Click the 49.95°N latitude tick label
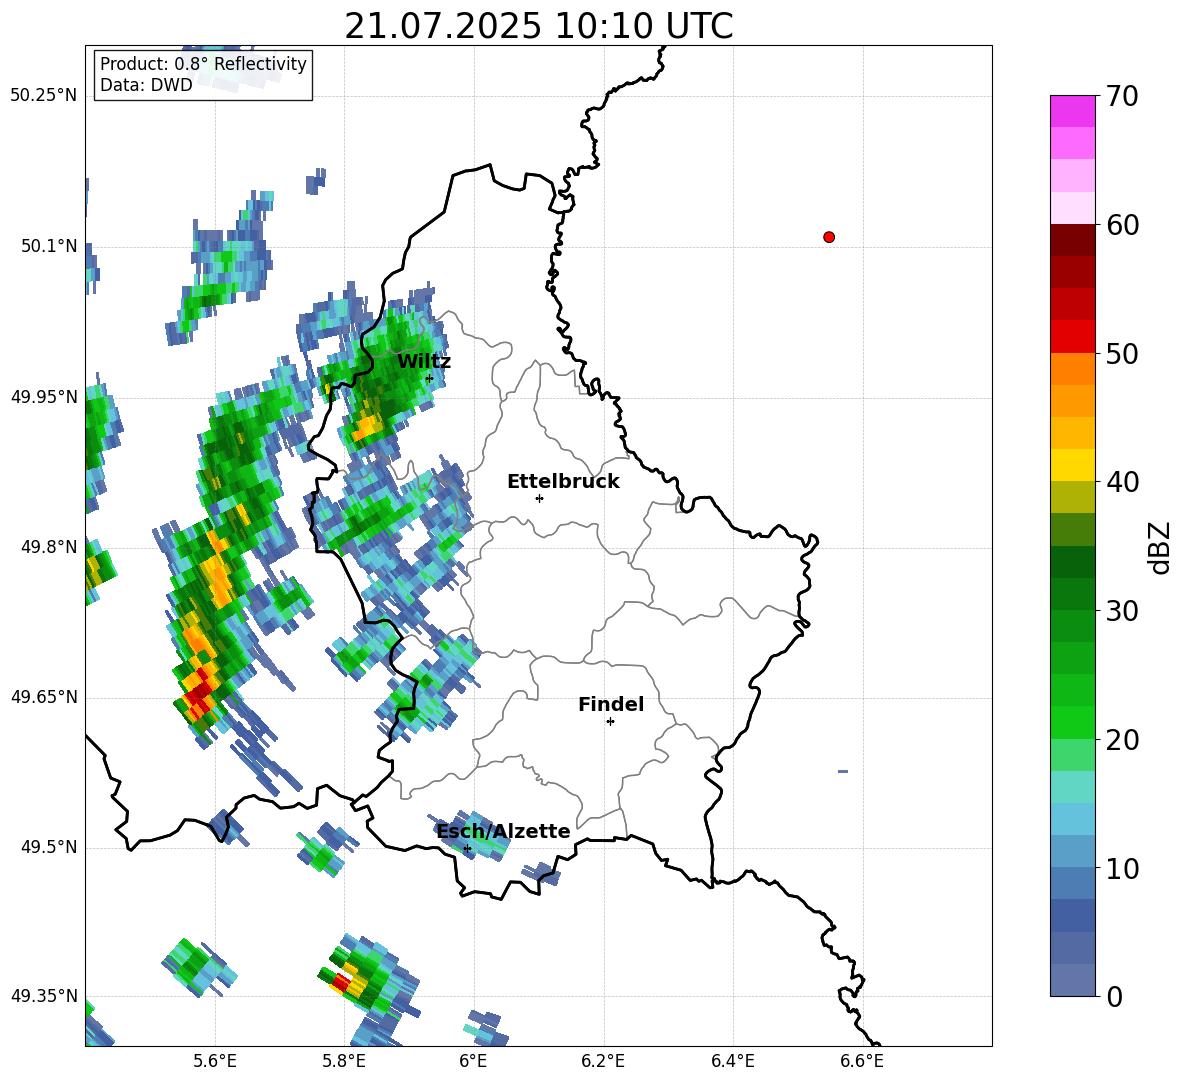The image size is (1184, 1081). [43, 397]
